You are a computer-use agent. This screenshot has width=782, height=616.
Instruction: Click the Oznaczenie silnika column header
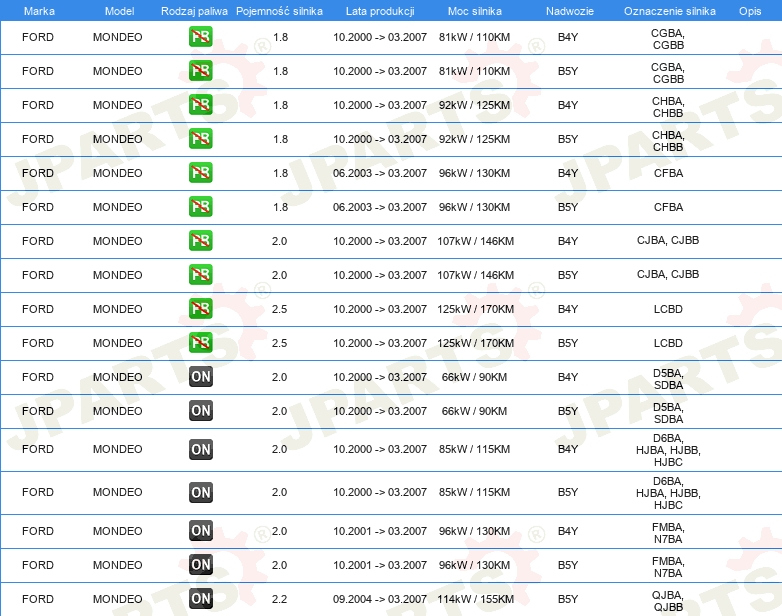click(670, 11)
